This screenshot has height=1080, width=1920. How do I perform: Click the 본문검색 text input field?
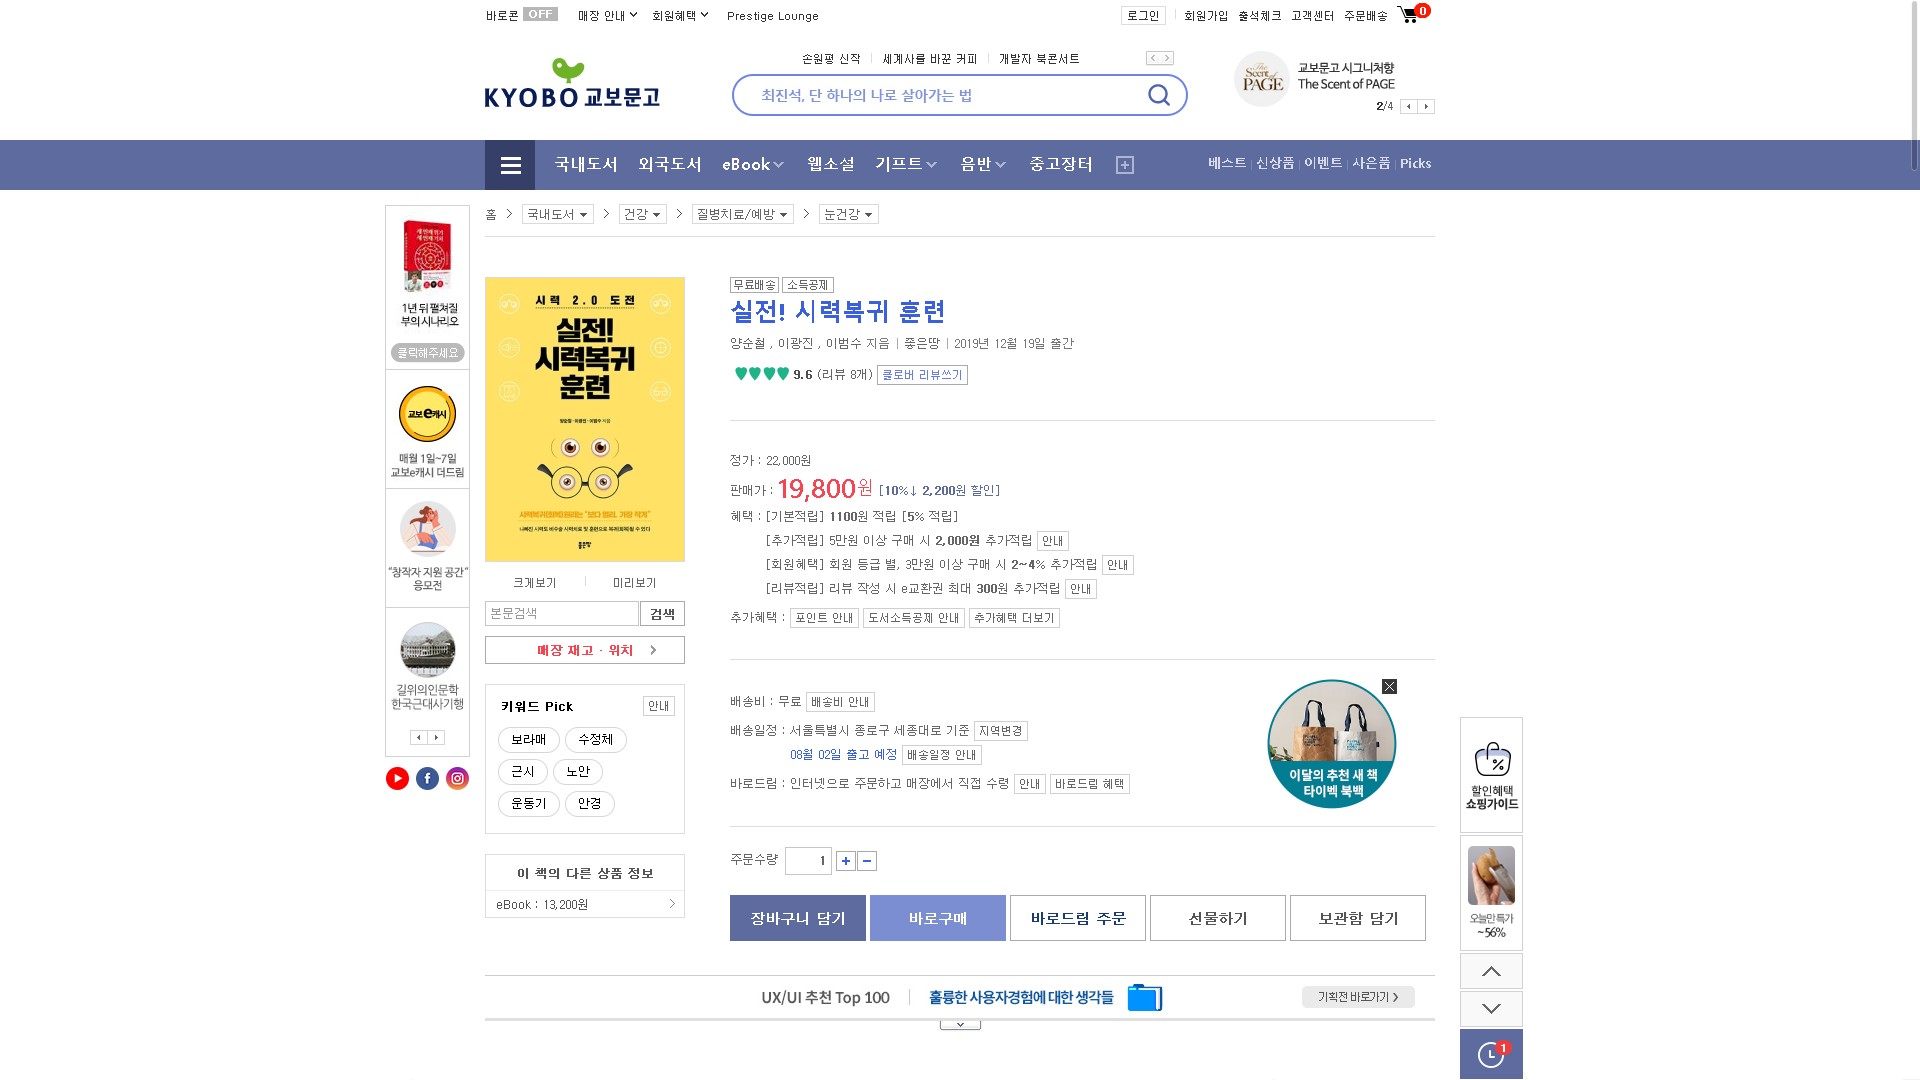(561, 614)
